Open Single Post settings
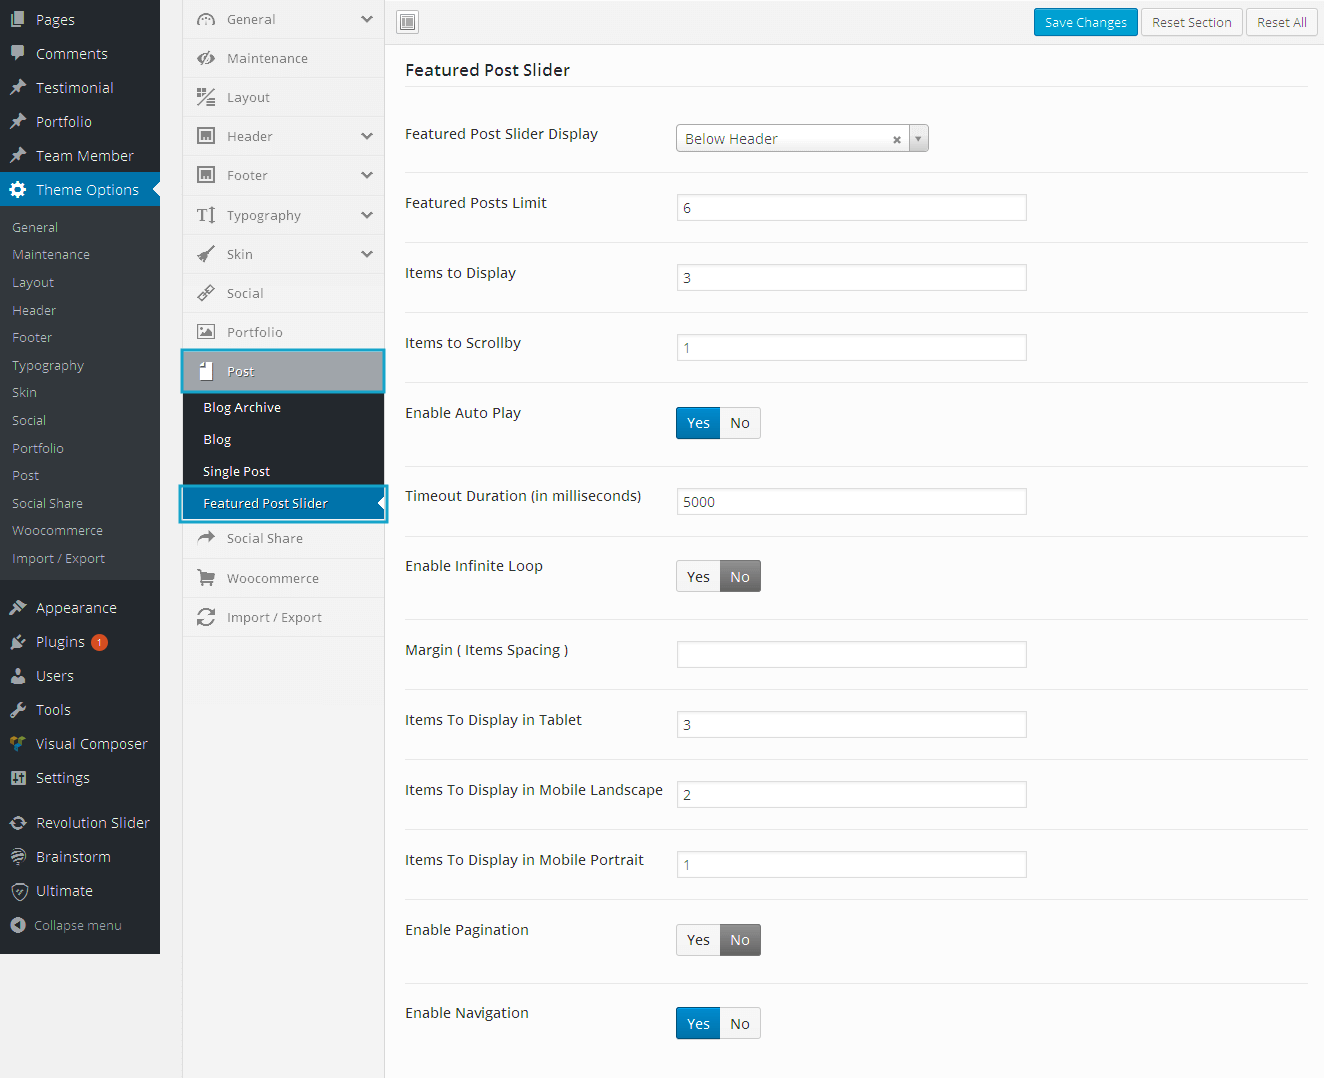 [236, 471]
